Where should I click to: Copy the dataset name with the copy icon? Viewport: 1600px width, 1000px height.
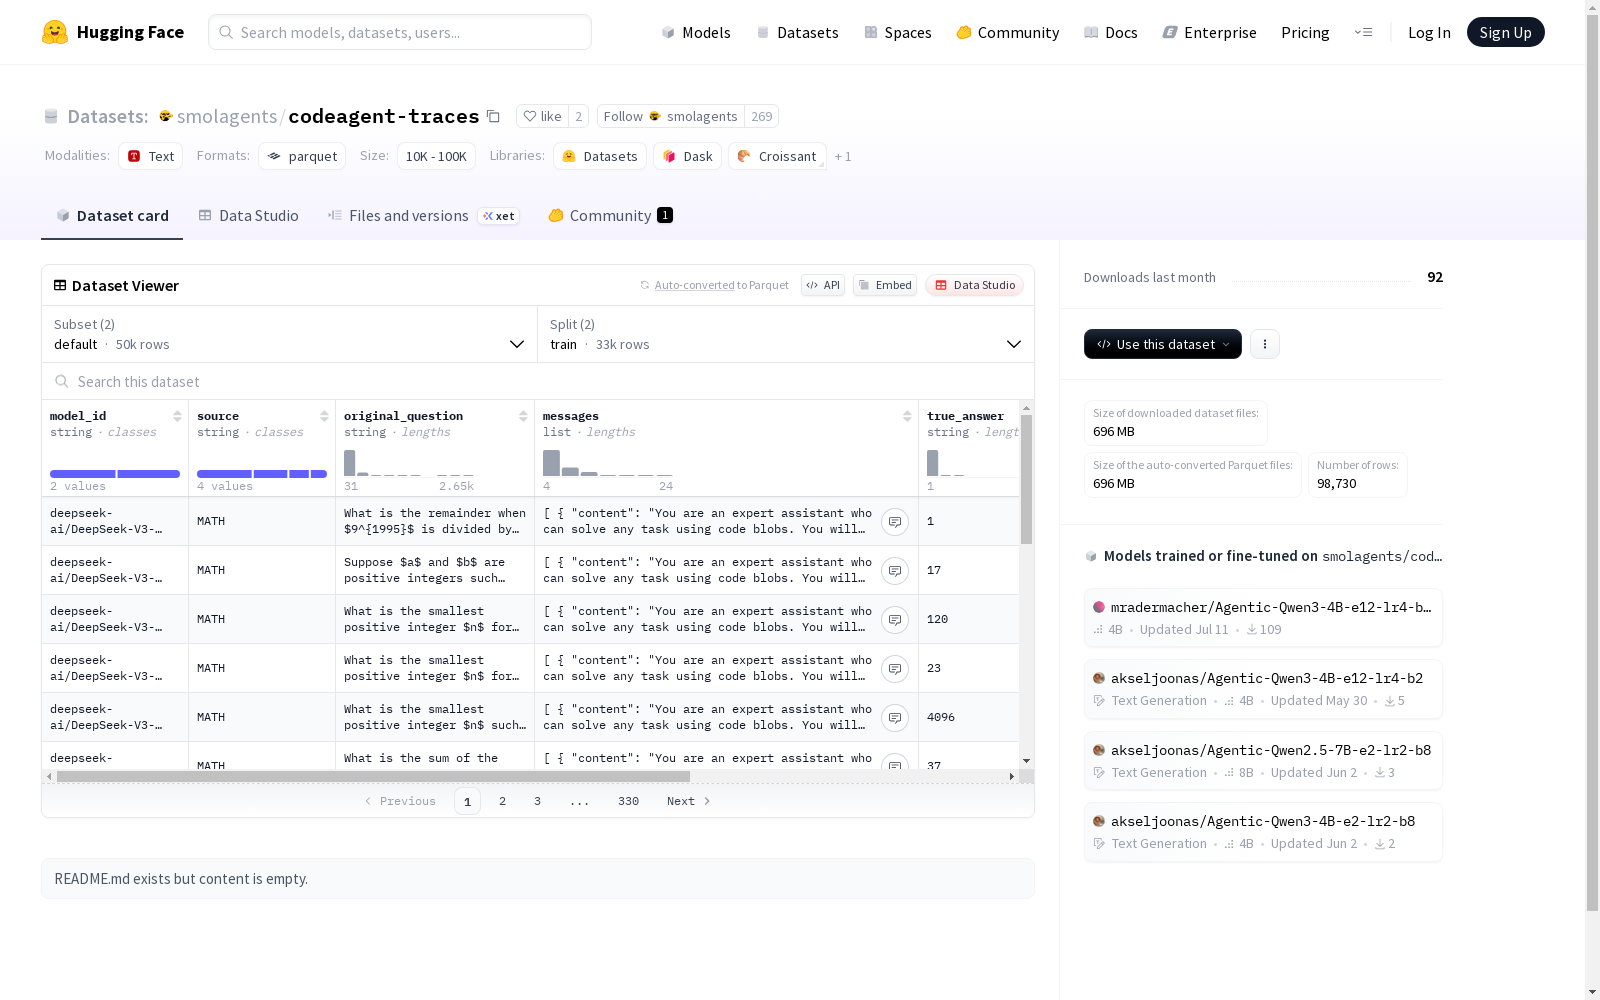click(x=493, y=116)
